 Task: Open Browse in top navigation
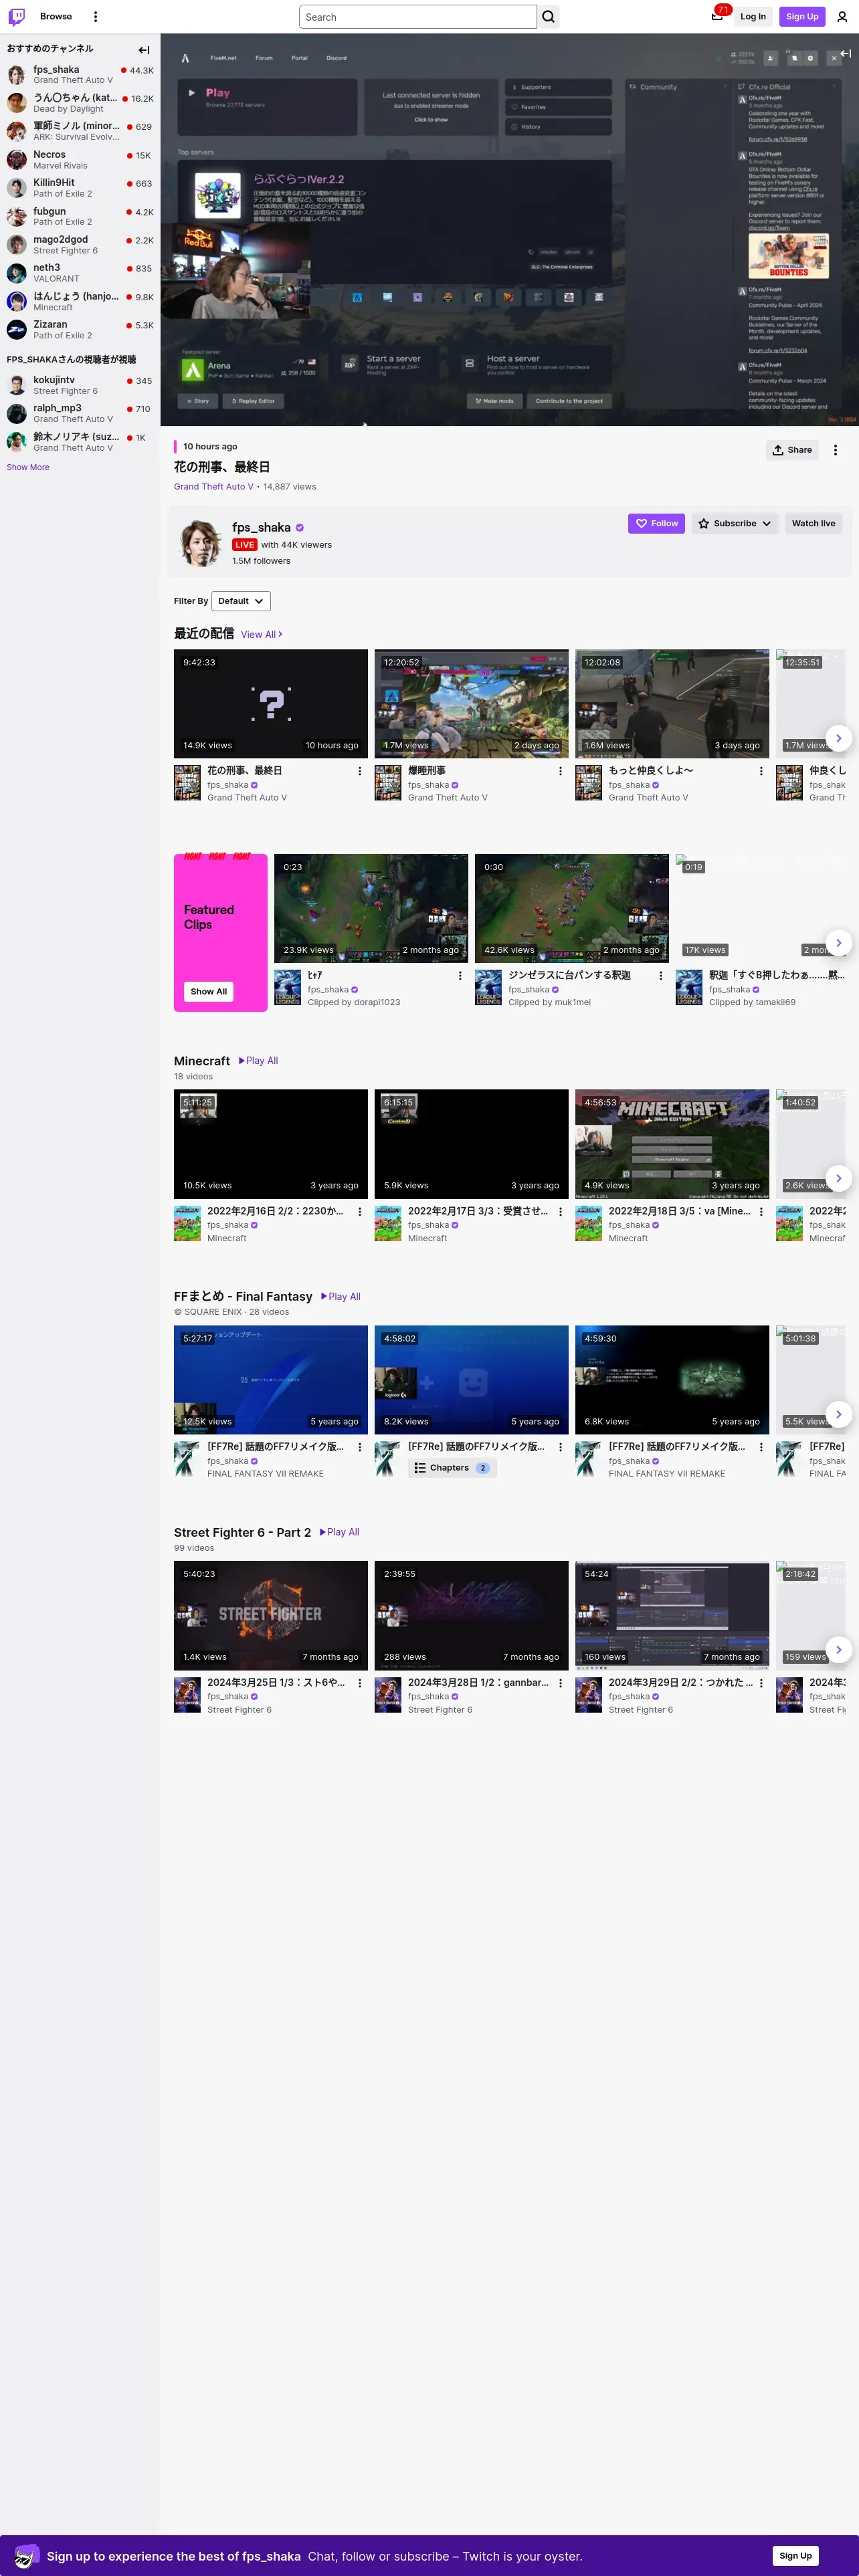[56, 16]
